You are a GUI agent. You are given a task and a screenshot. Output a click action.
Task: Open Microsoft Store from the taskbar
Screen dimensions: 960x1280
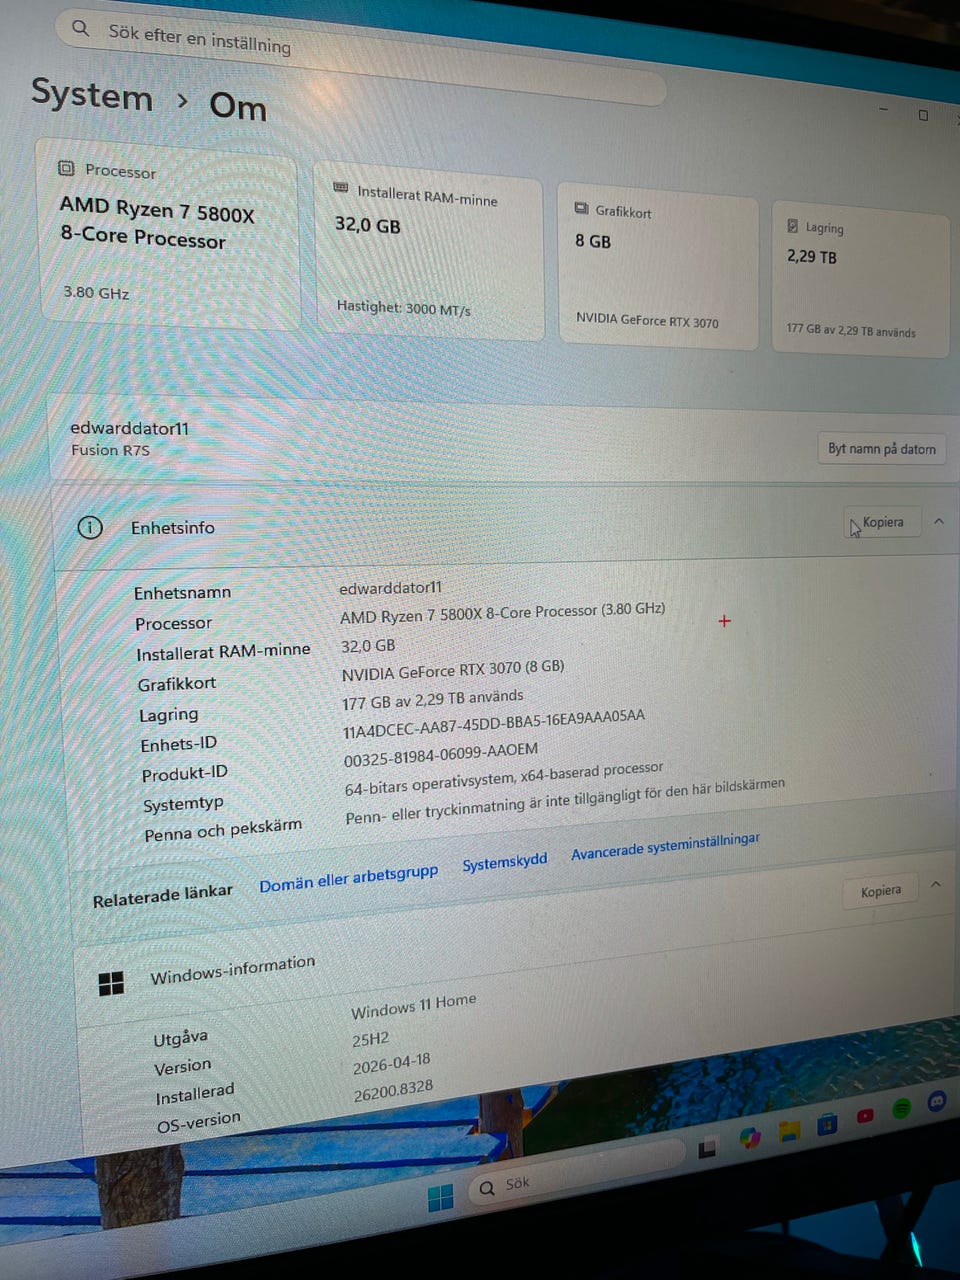(x=827, y=1124)
